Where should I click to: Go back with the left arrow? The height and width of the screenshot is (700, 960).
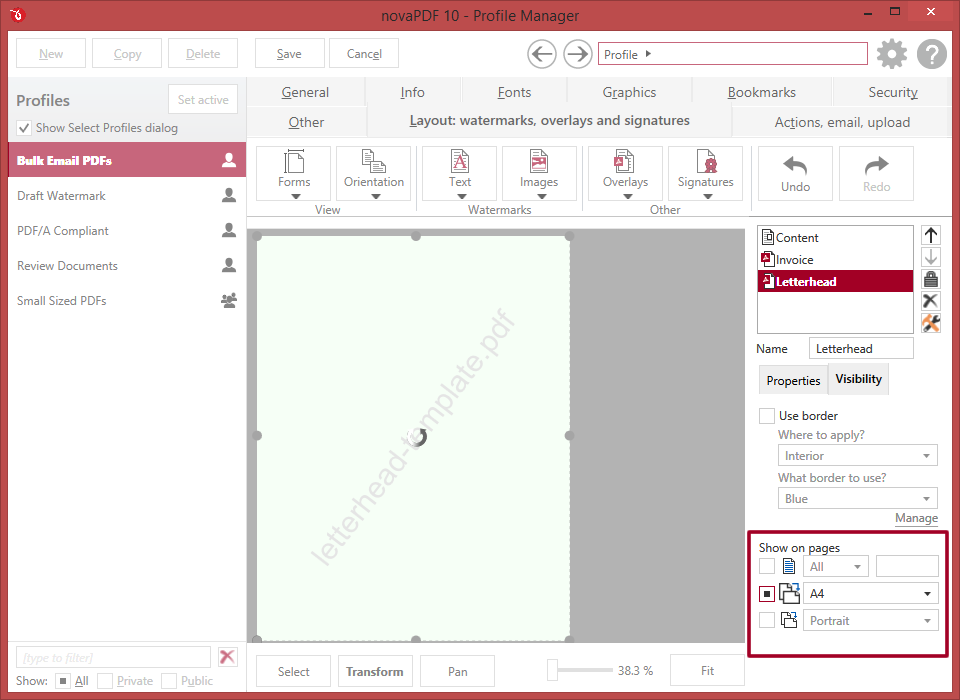point(542,55)
